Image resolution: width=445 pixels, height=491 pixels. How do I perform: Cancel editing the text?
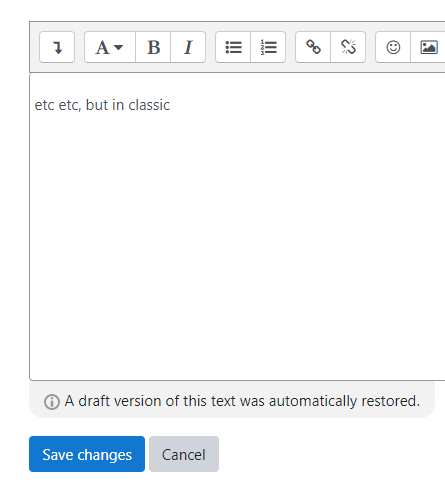(x=184, y=454)
